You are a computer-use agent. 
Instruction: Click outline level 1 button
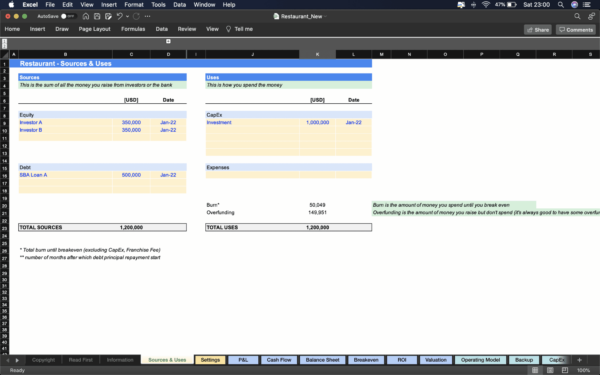click(4, 41)
